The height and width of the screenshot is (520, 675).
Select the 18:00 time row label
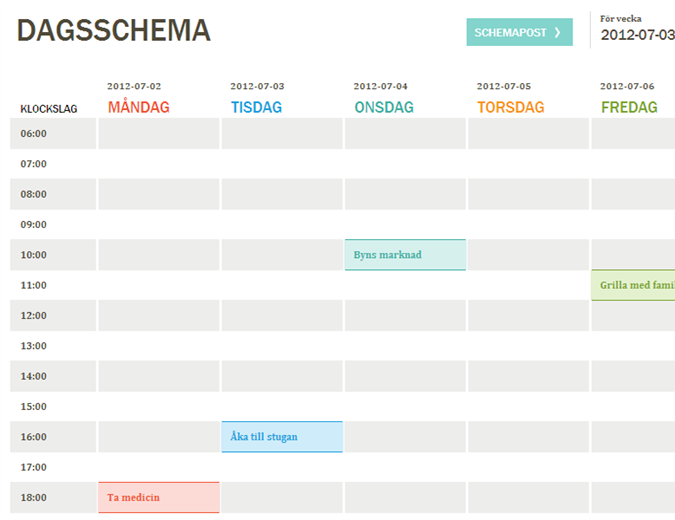pos(33,498)
